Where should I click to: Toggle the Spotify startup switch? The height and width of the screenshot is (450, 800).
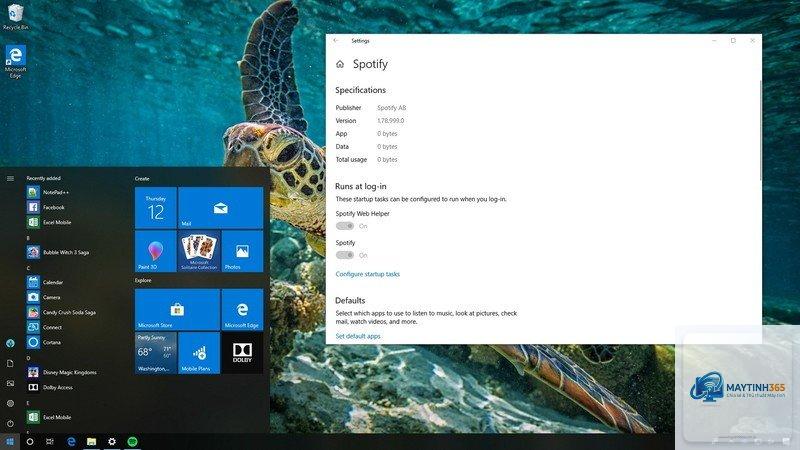pyautogui.click(x=345, y=255)
